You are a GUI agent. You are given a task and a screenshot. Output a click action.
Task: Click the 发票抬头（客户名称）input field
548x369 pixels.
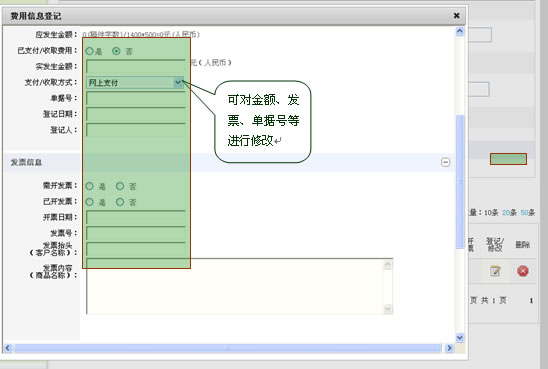coord(136,249)
